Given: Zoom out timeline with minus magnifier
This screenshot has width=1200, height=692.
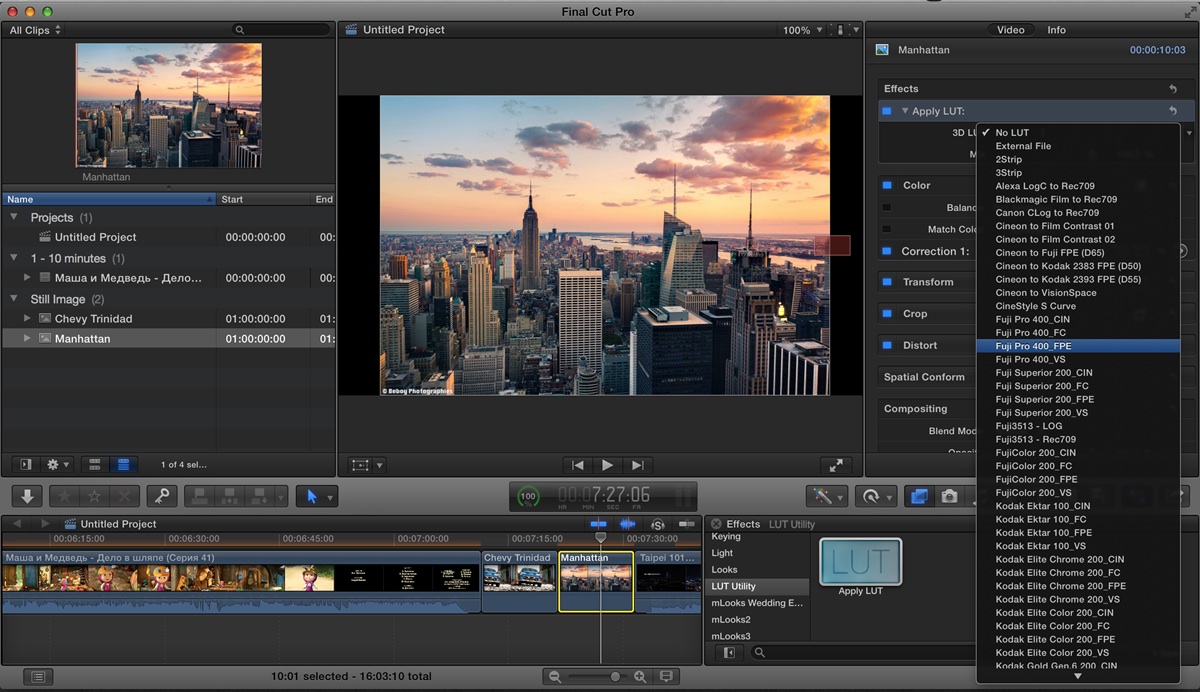Looking at the screenshot, I should click(555, 677).
